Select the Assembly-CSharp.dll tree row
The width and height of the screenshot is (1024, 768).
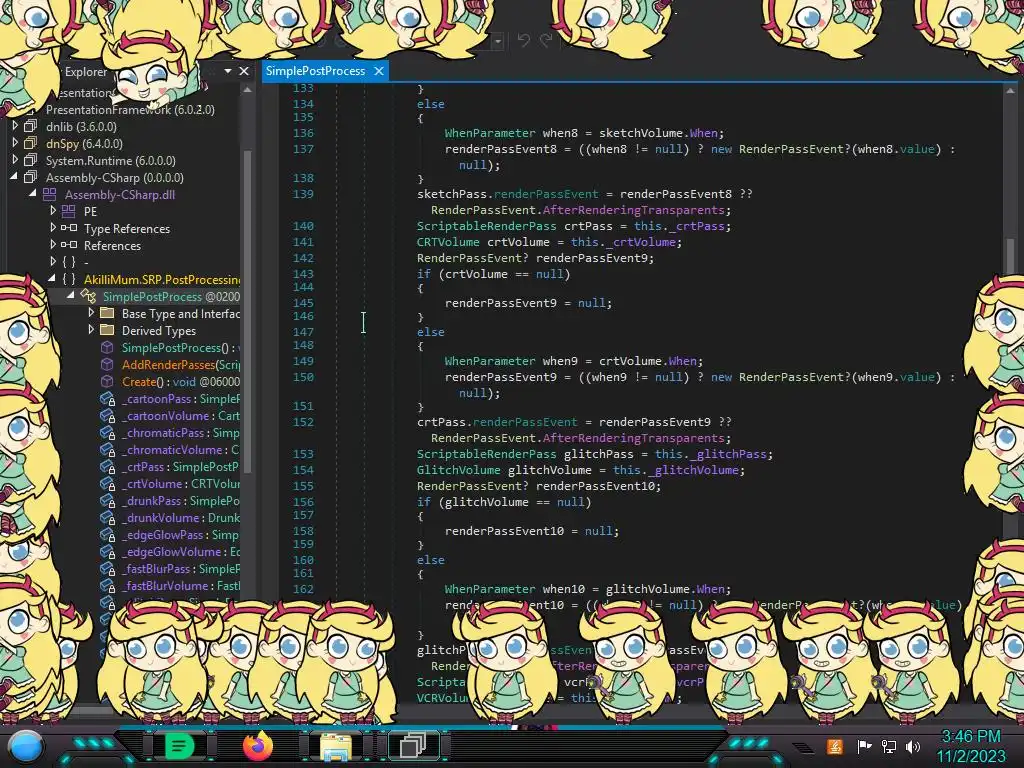[x=120, y=194]
